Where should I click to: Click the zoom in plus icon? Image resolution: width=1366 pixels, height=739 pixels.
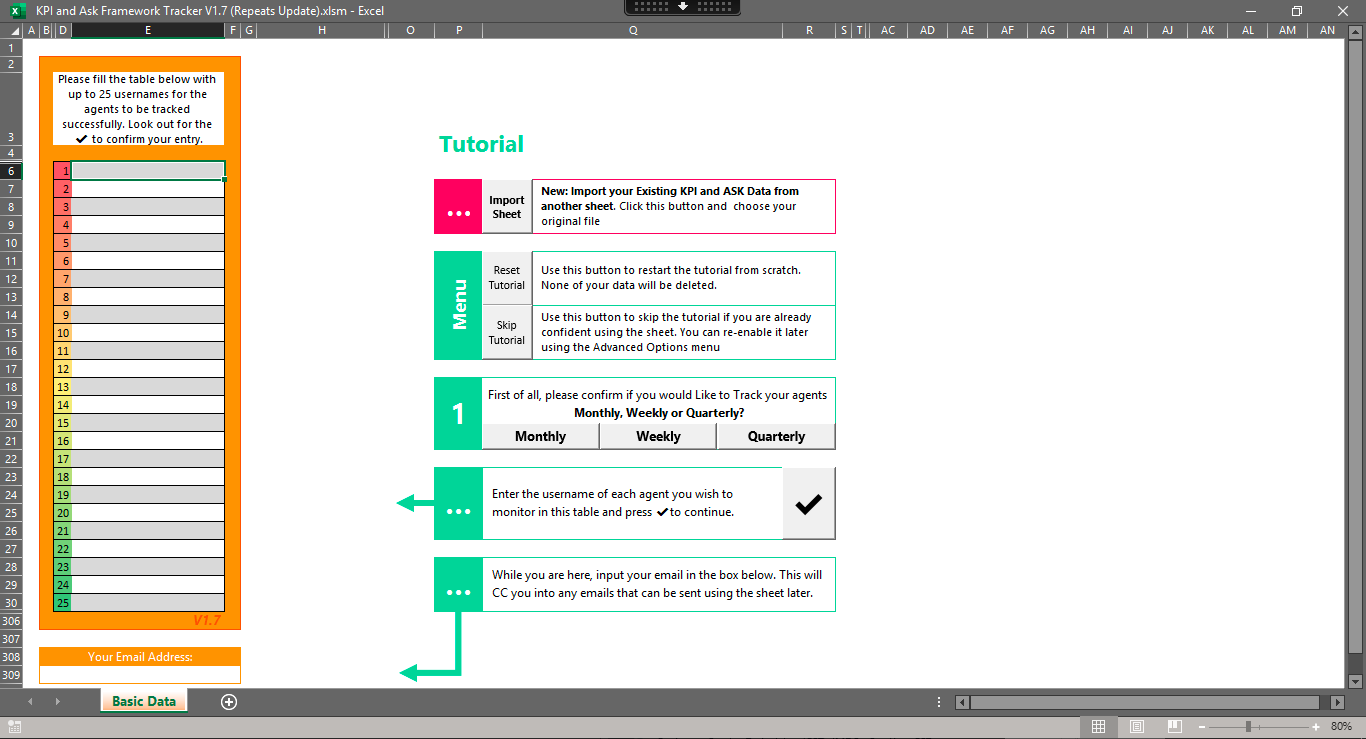1316,727
